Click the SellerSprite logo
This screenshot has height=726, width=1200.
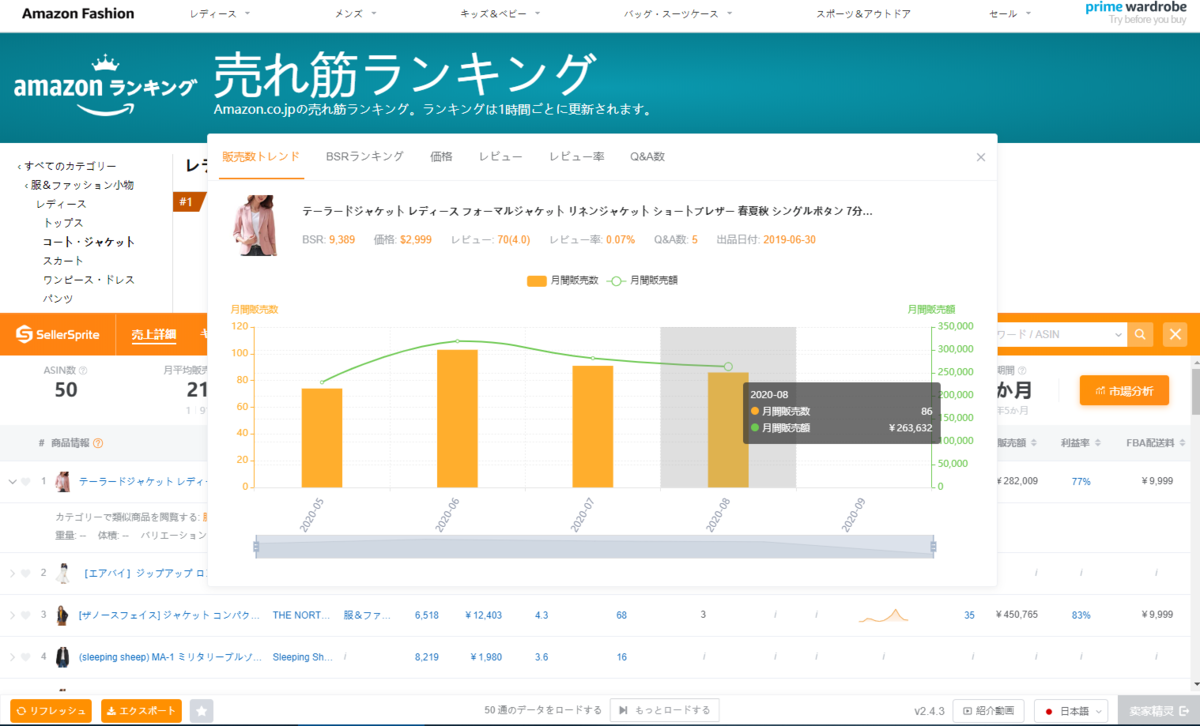(58, 334)
